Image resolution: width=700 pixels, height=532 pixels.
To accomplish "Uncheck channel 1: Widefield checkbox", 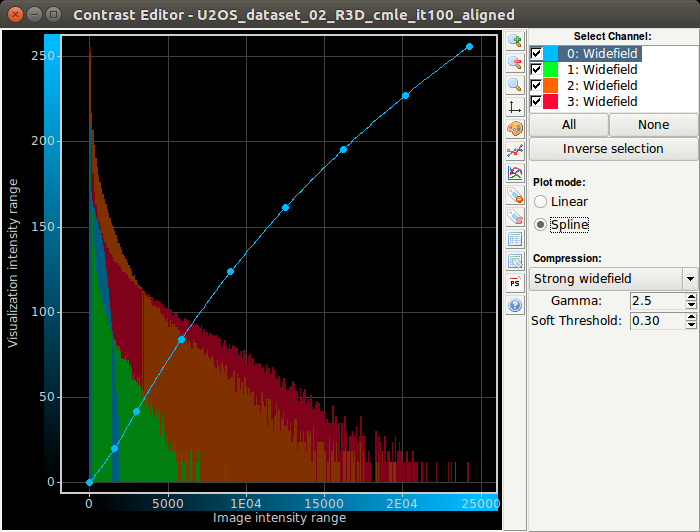I will tap(537, 70).
